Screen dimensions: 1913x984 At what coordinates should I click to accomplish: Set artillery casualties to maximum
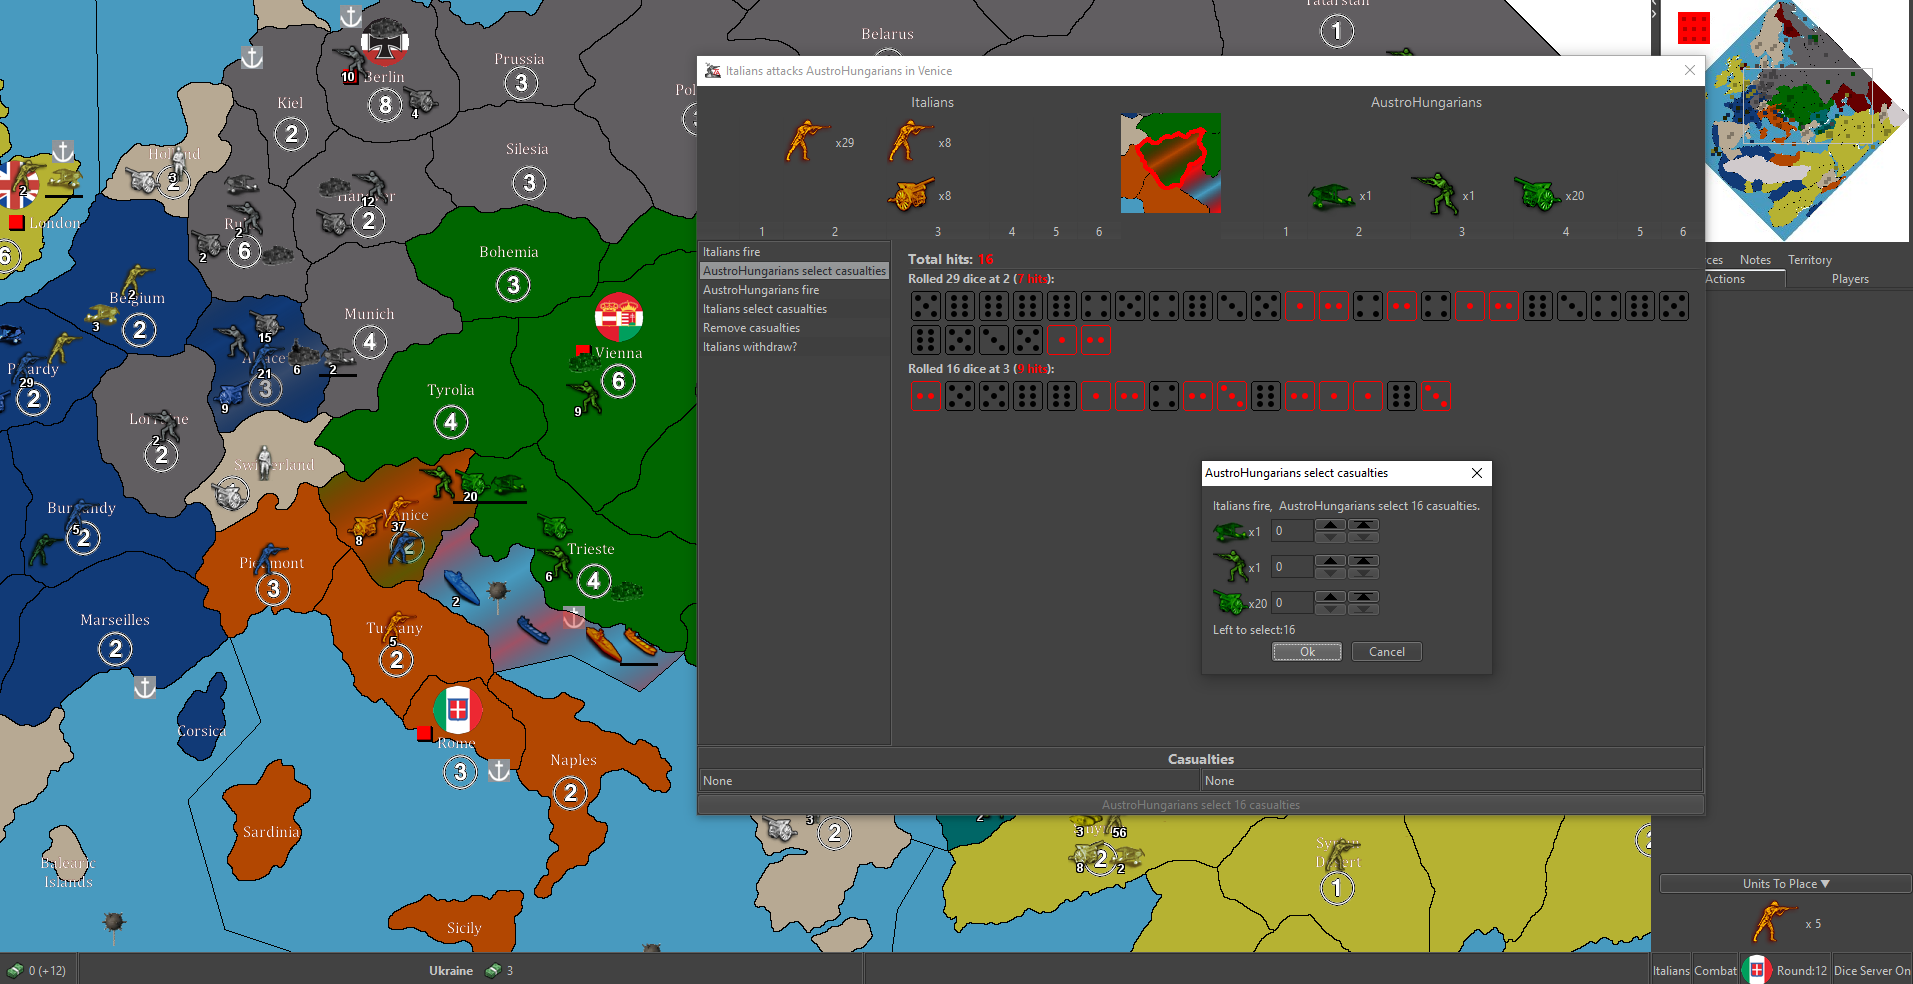(1363, 597)
